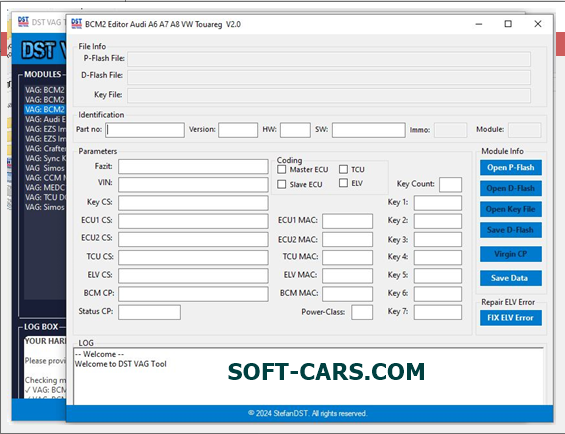Click the Key Count field
Image resolution: width=565 pixels, height=434 pixels.
click(450, 185)
